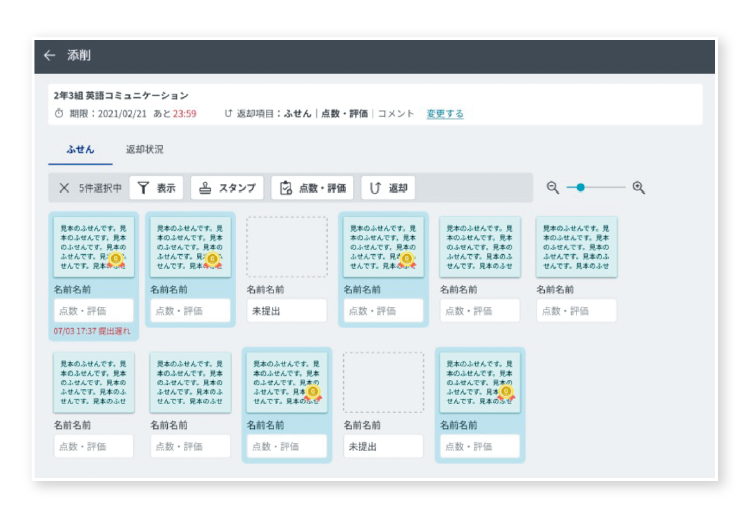The height and width of the screenshot is (513, 752).
Task: Switch to the 返却状況 tab
Action: click(x=144, y=150)
